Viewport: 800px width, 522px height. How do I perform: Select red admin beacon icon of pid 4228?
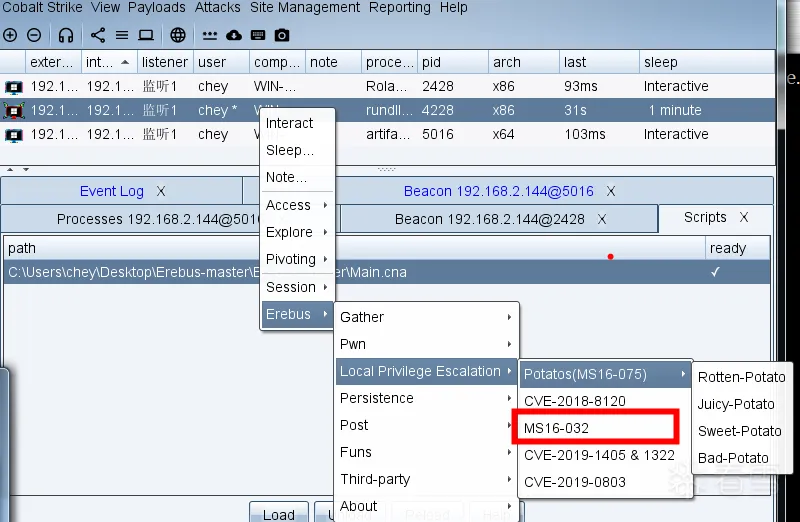pos(13,110)
